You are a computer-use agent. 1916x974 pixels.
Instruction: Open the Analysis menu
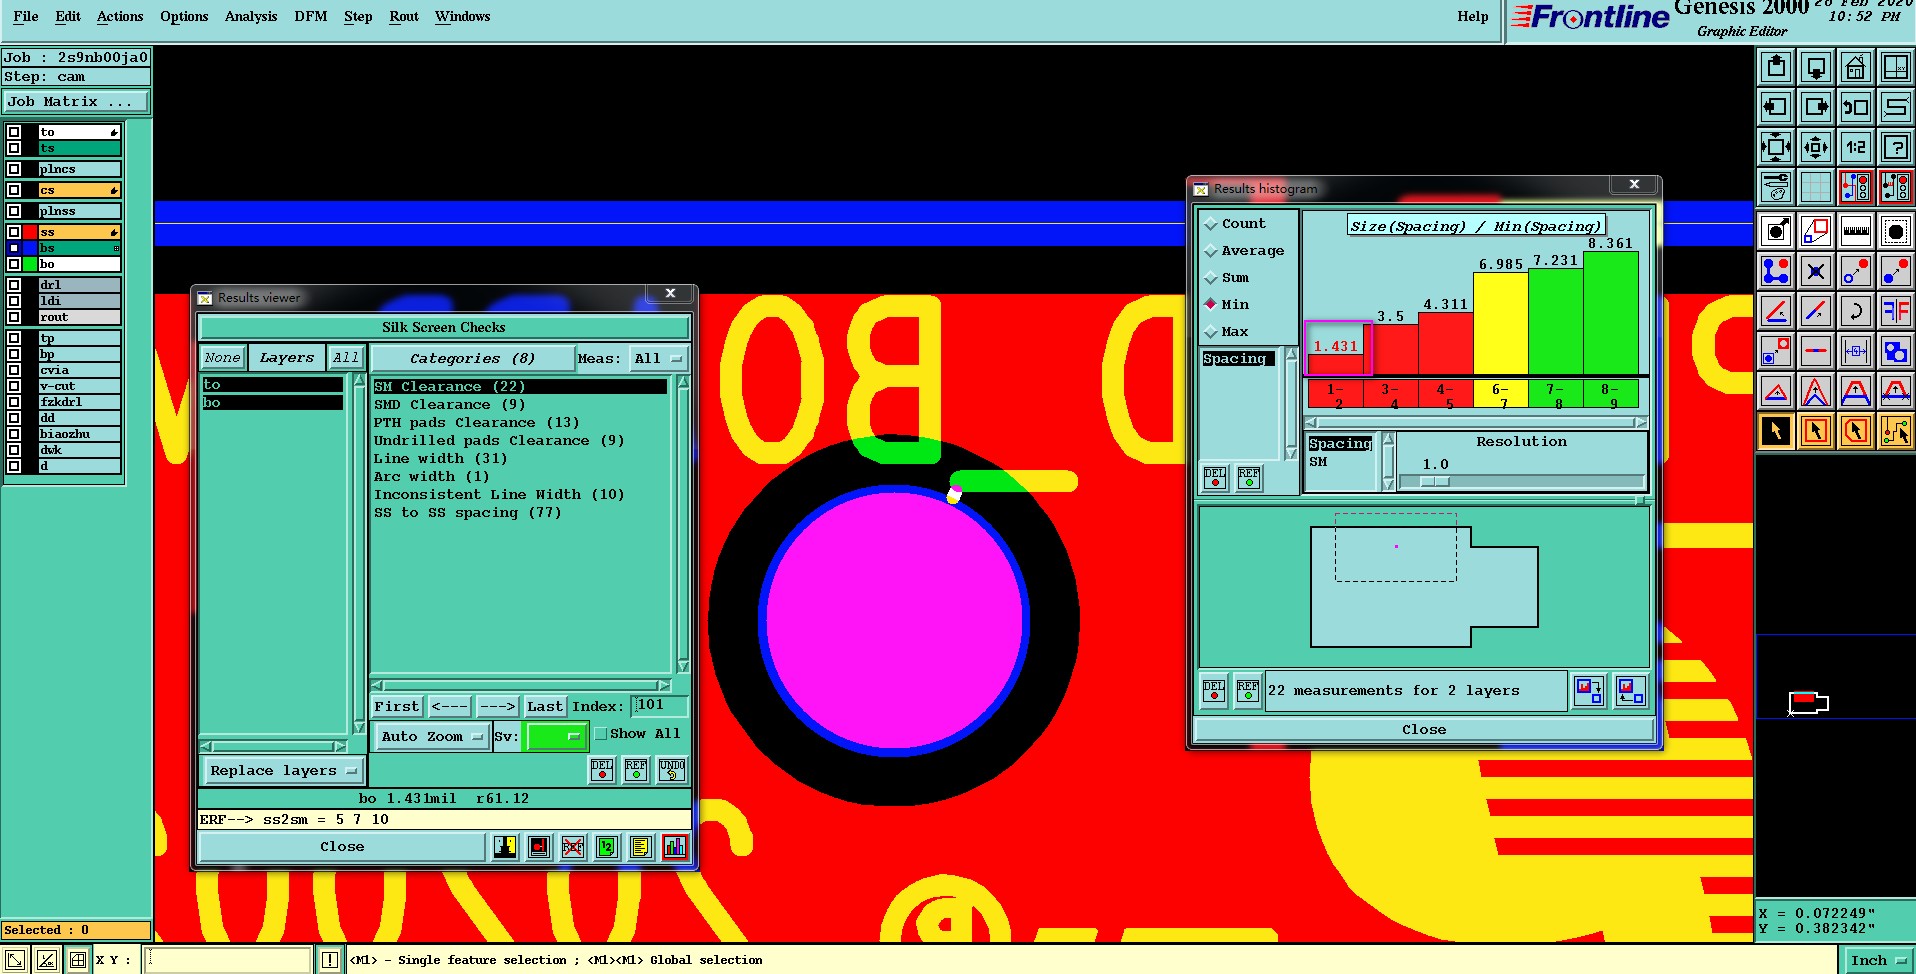[x=251, y=16]
